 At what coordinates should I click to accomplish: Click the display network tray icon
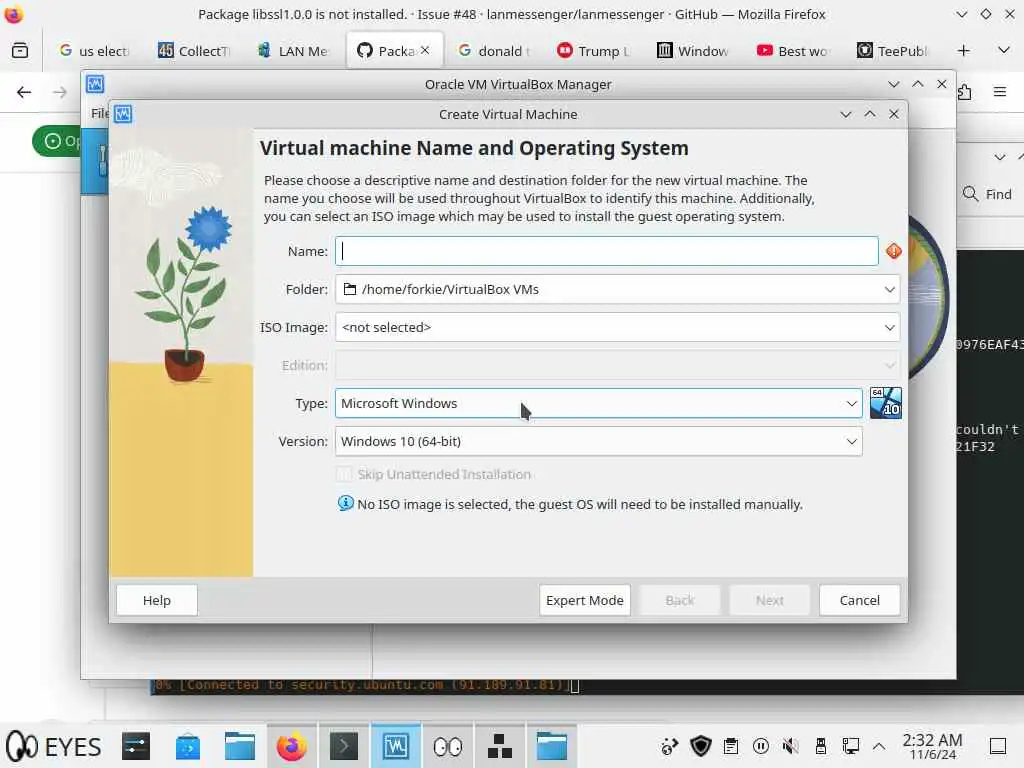[x=850, y=746]
